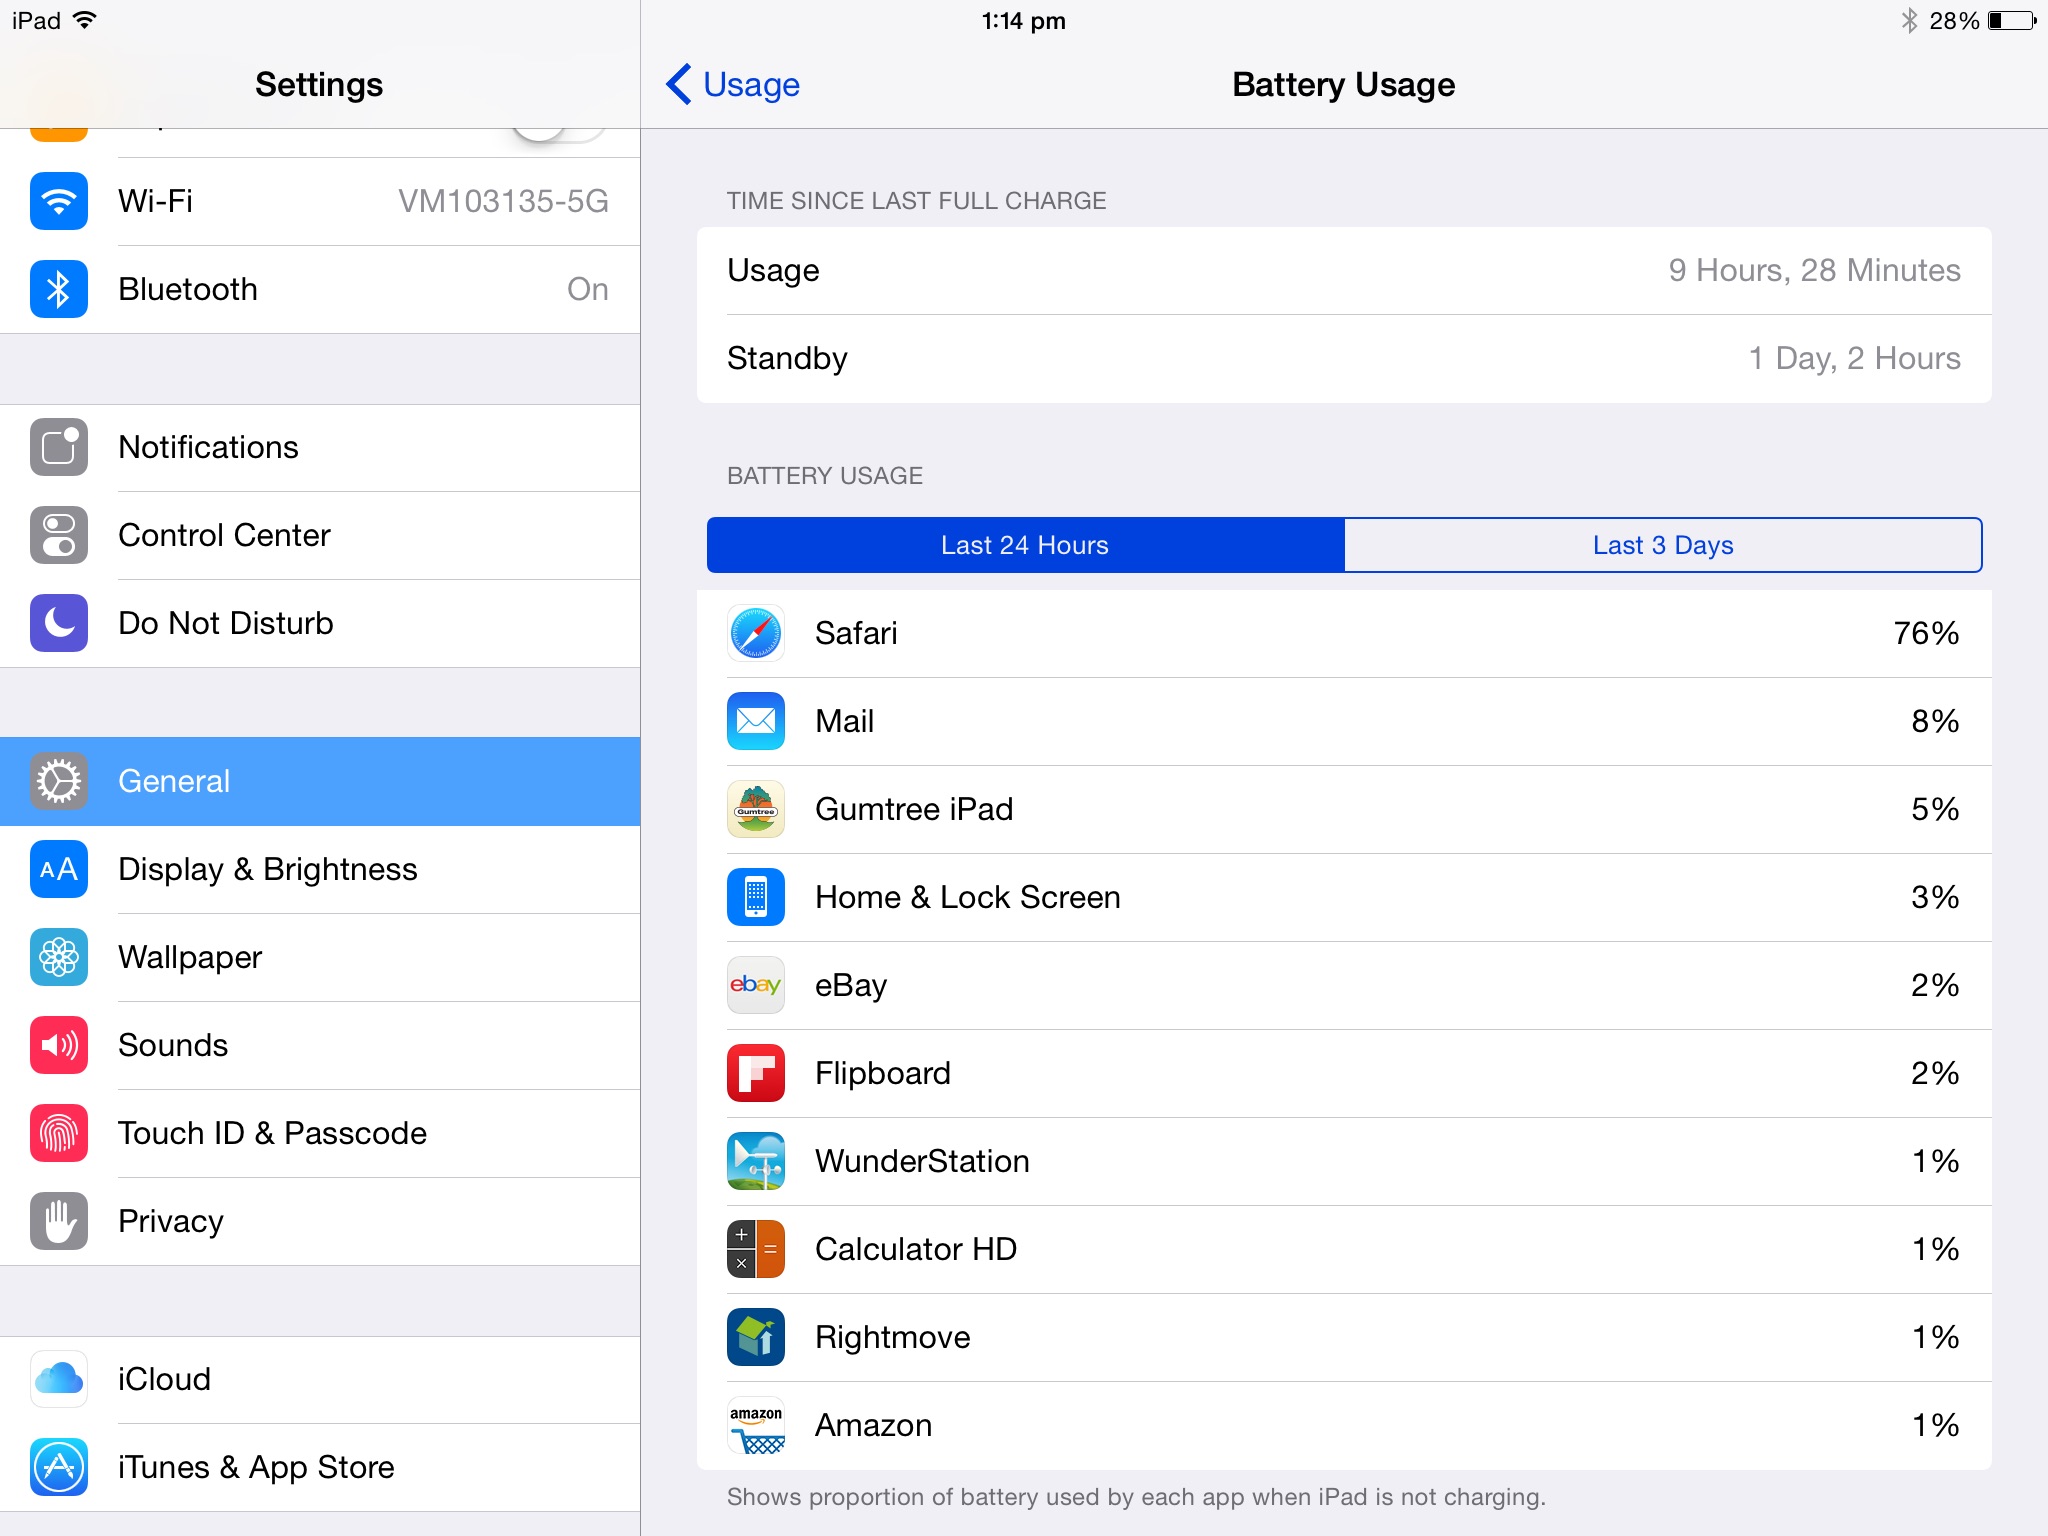Select the Last 24 Hours tab
This screenshot has height=1536, width=2048.
point(1025,545)
